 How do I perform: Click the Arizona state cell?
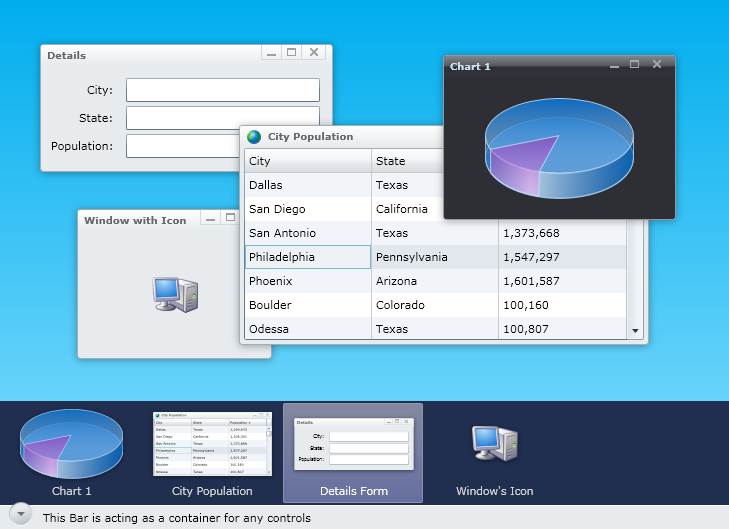(x=435, y=281)
